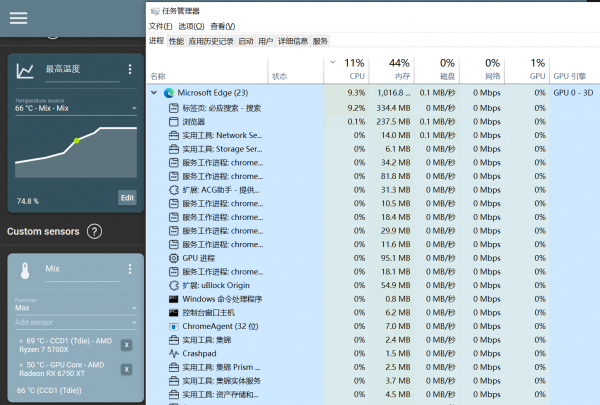The image size is (600, 405).
Task: Click the curve graph icon on 最高温度 card
Action: tap(25, 71)
